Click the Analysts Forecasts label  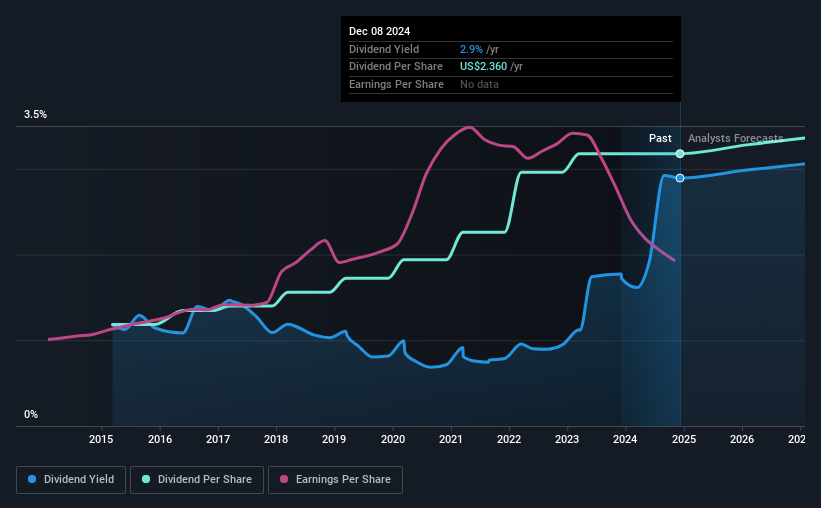pyautogui.click(x=735, y=138)
